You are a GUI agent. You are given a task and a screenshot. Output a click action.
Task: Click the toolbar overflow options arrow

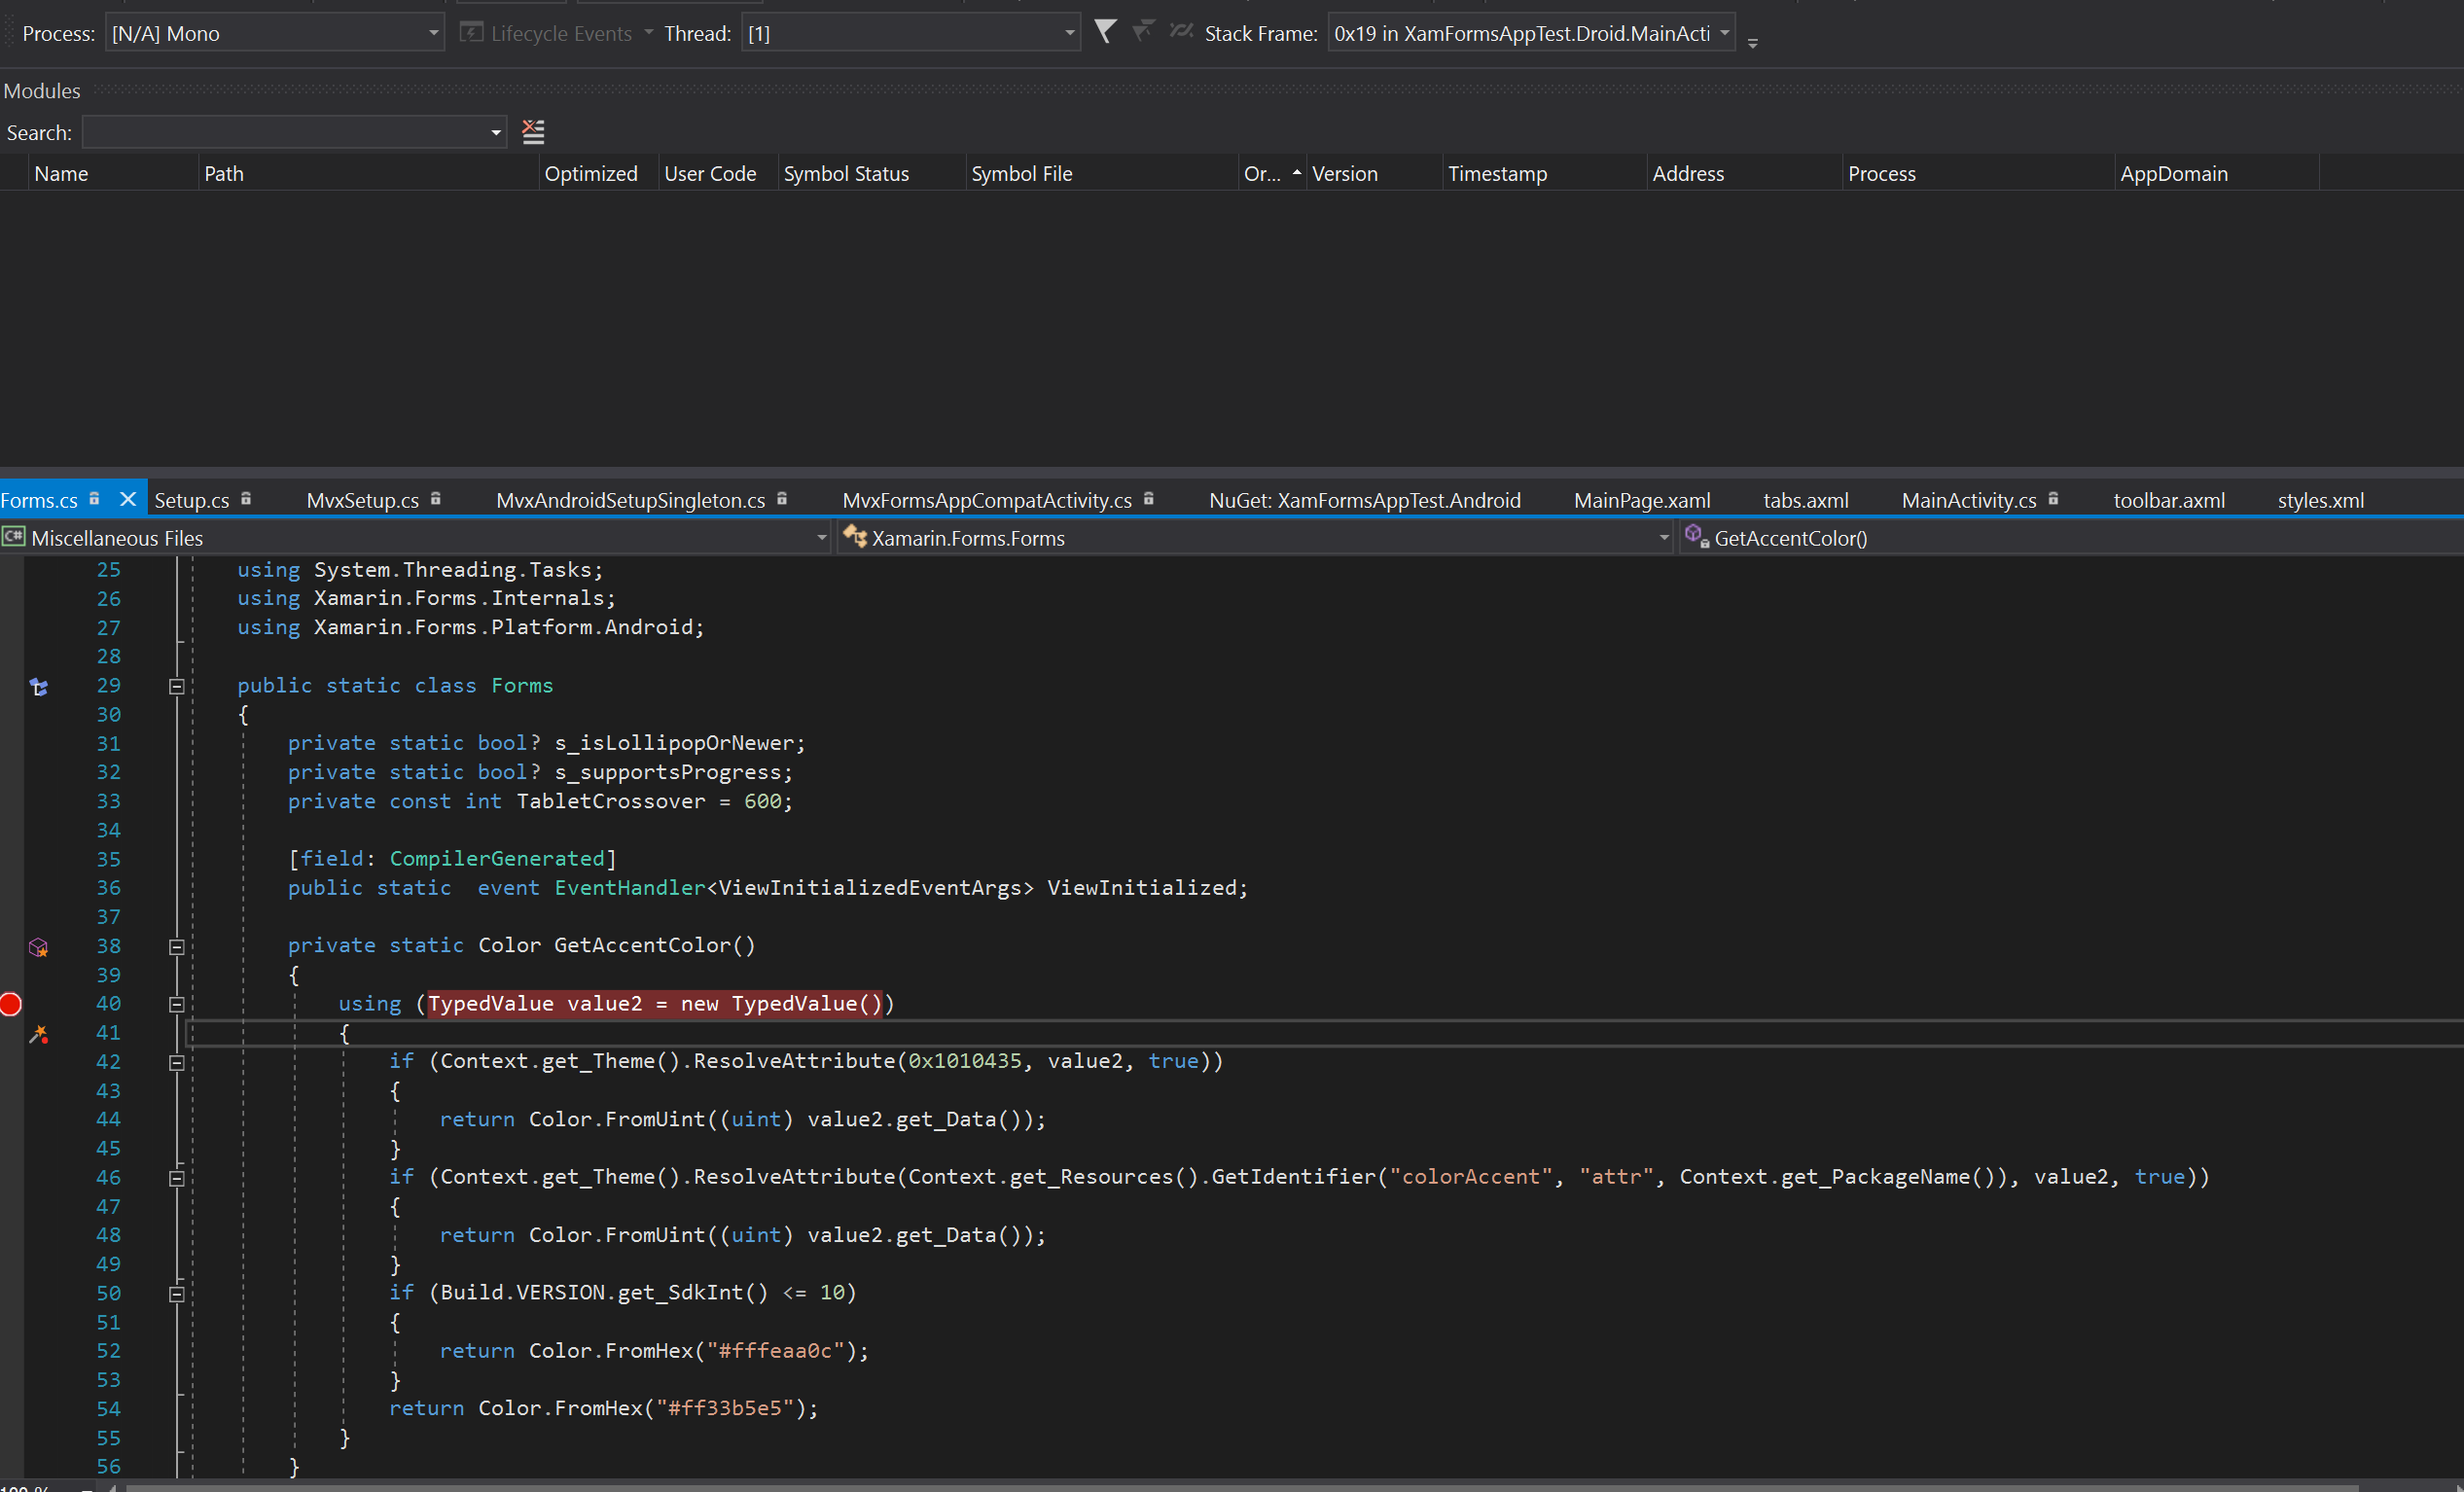tap(1752, 42)
